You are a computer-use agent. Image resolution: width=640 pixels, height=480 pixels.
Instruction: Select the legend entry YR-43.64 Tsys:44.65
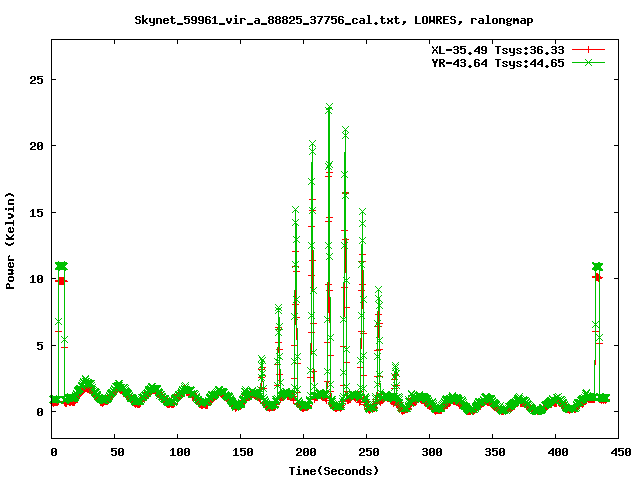[498, 63]
